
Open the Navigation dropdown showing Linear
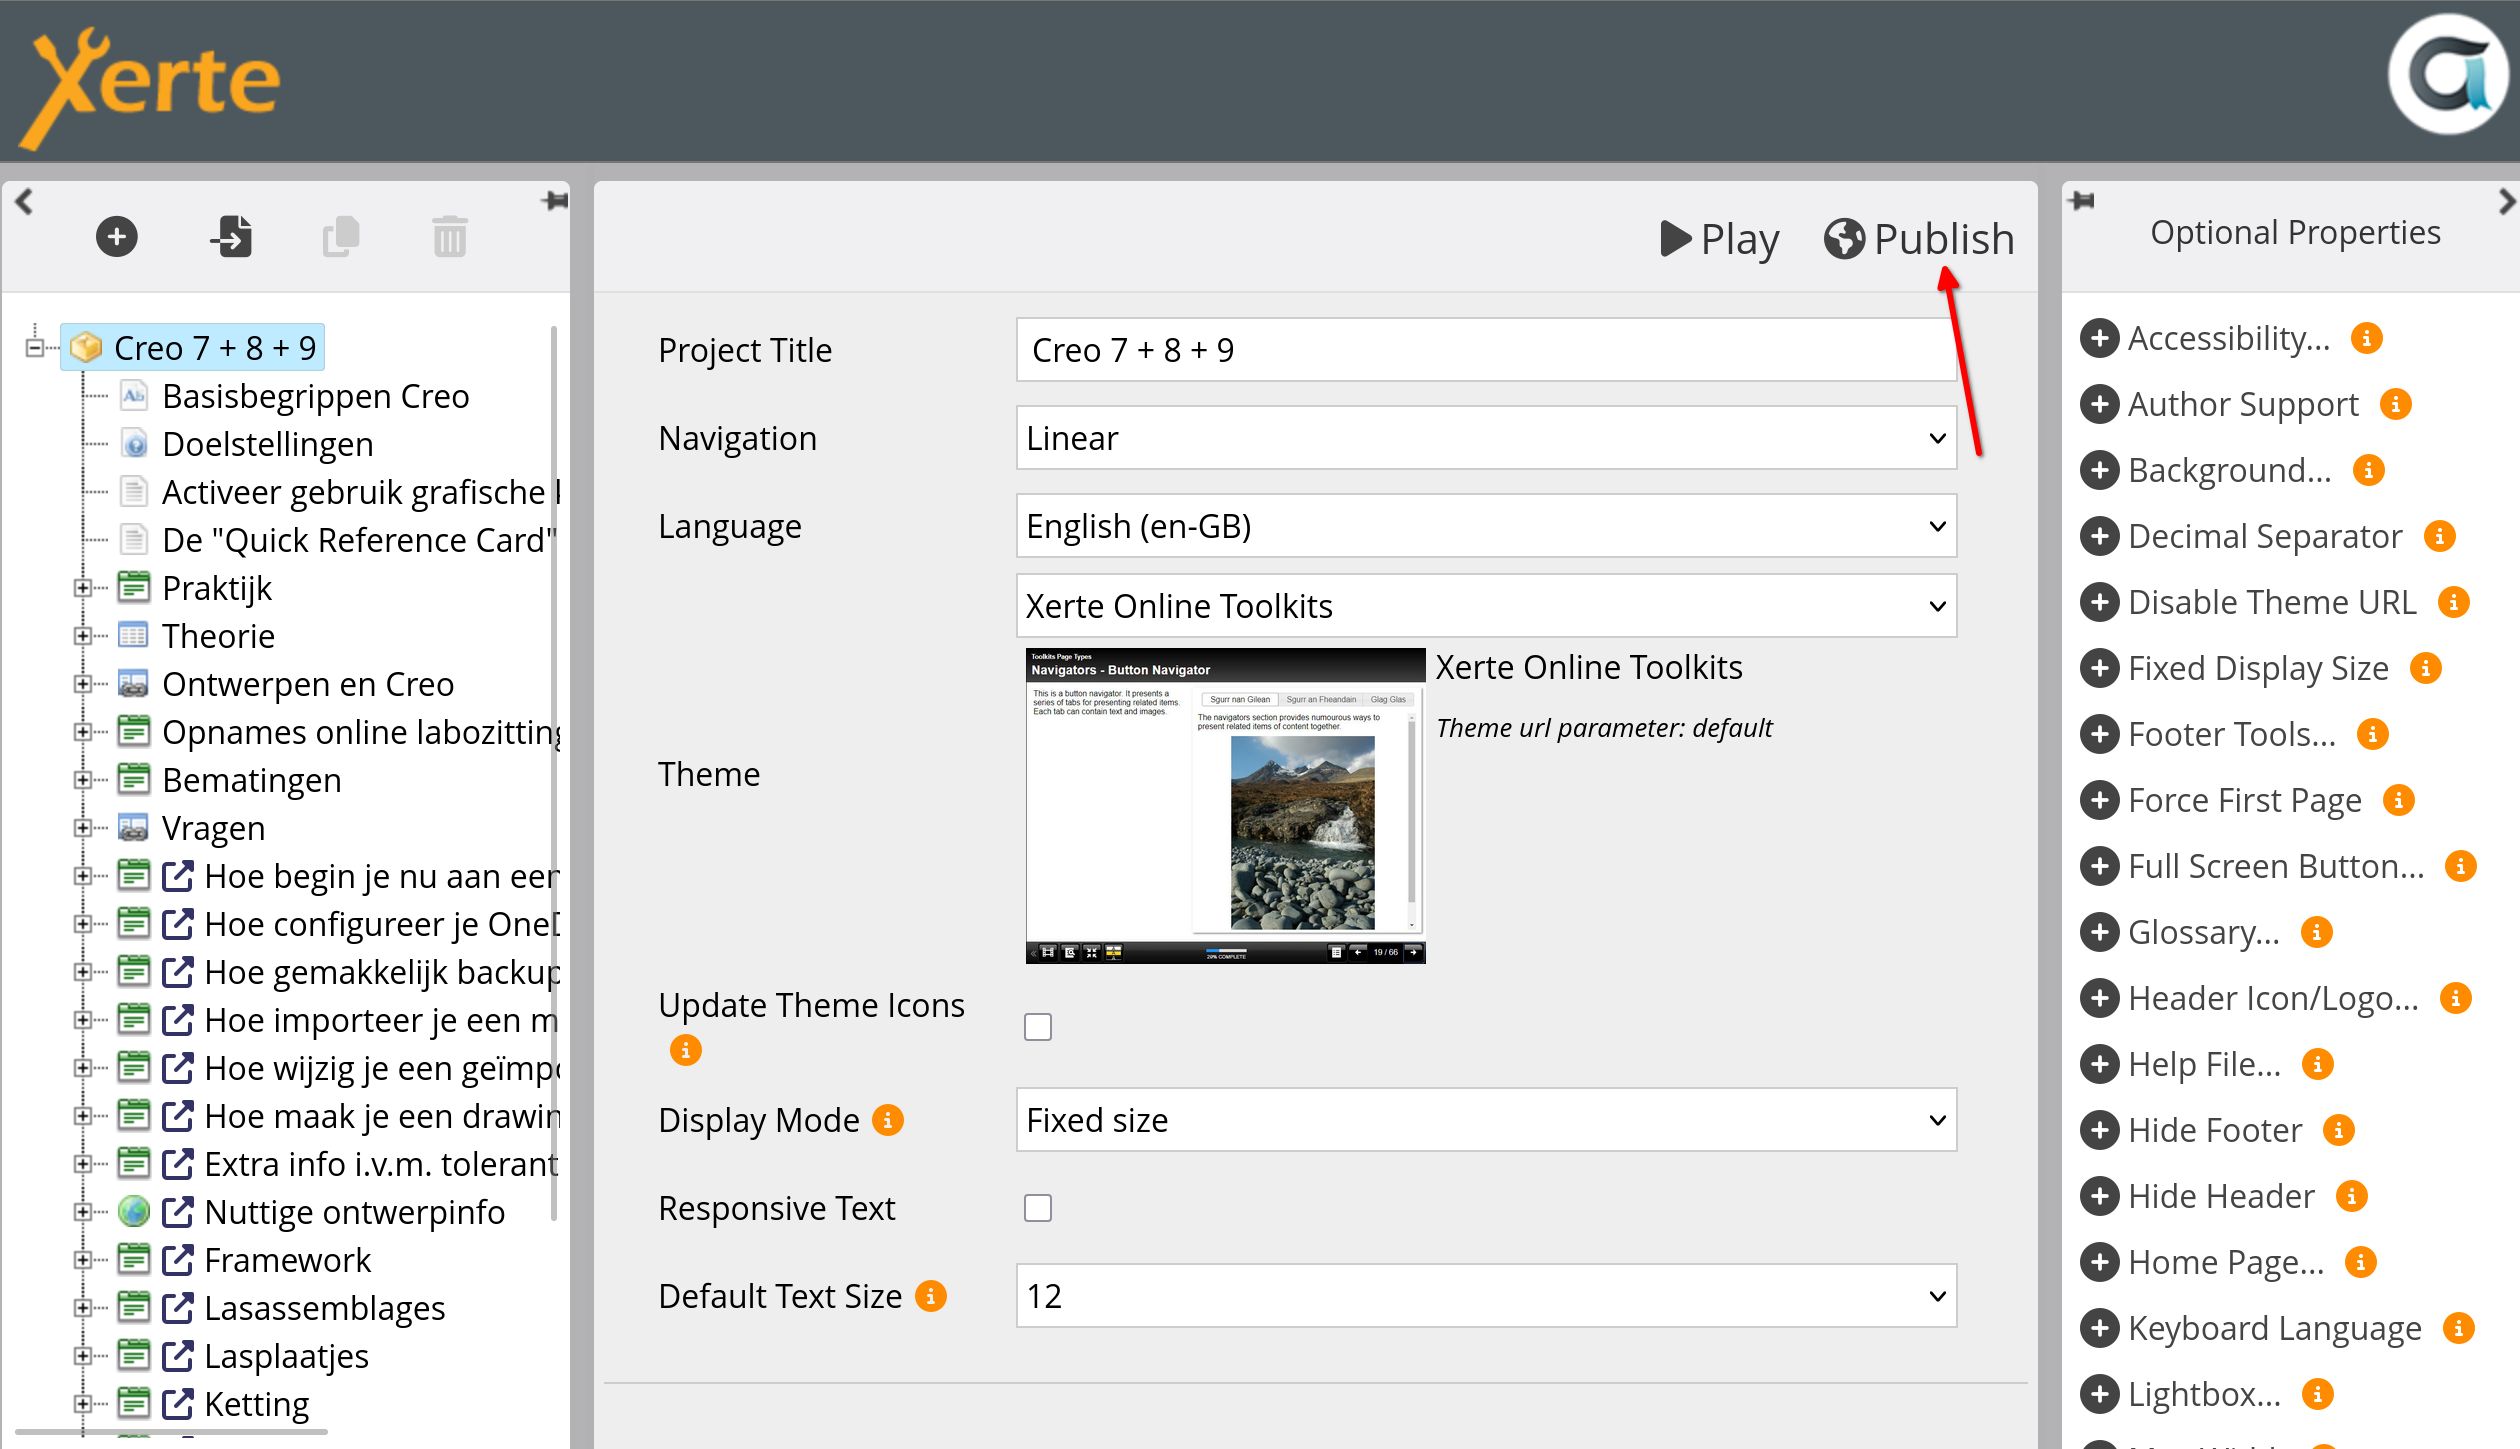1485,438
